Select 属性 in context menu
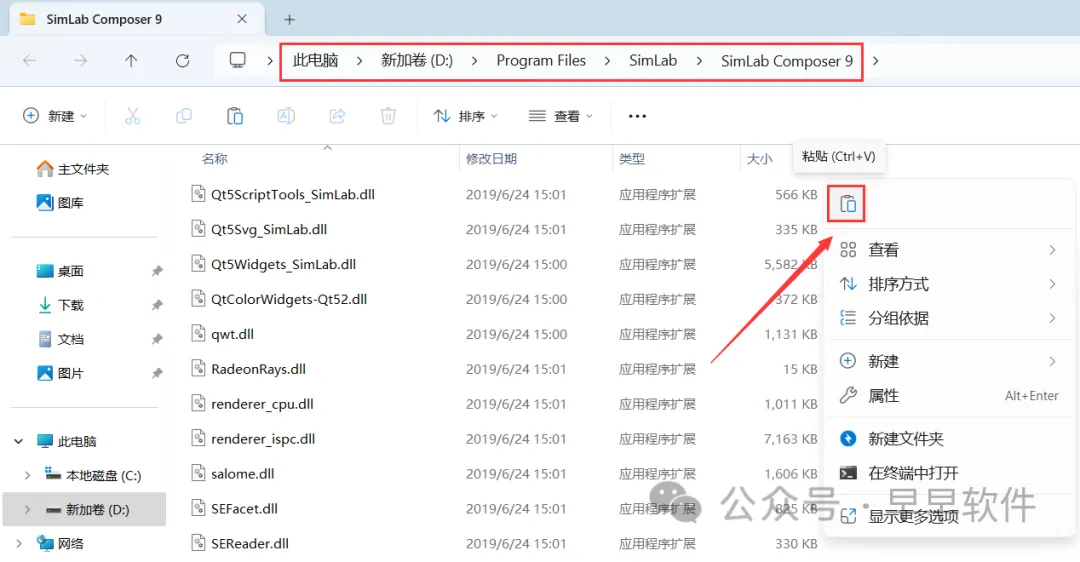The width and height of the screenshot is (1080, 562). point(950,395)
